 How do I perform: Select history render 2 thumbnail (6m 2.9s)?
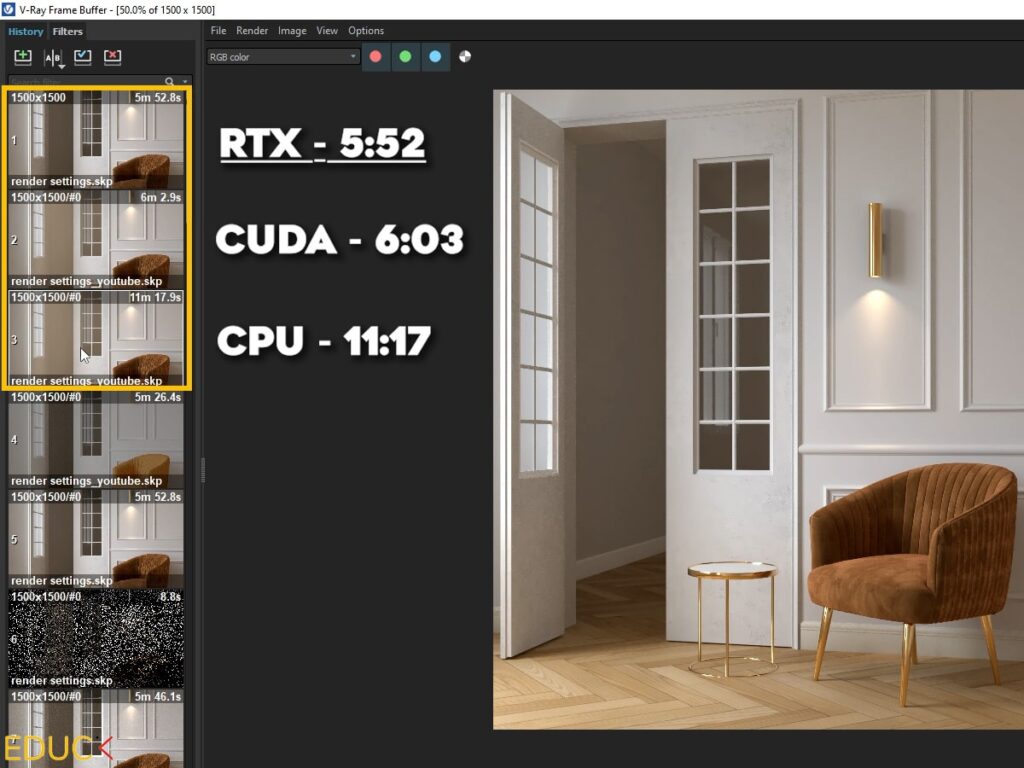click(x=96, y=240)
